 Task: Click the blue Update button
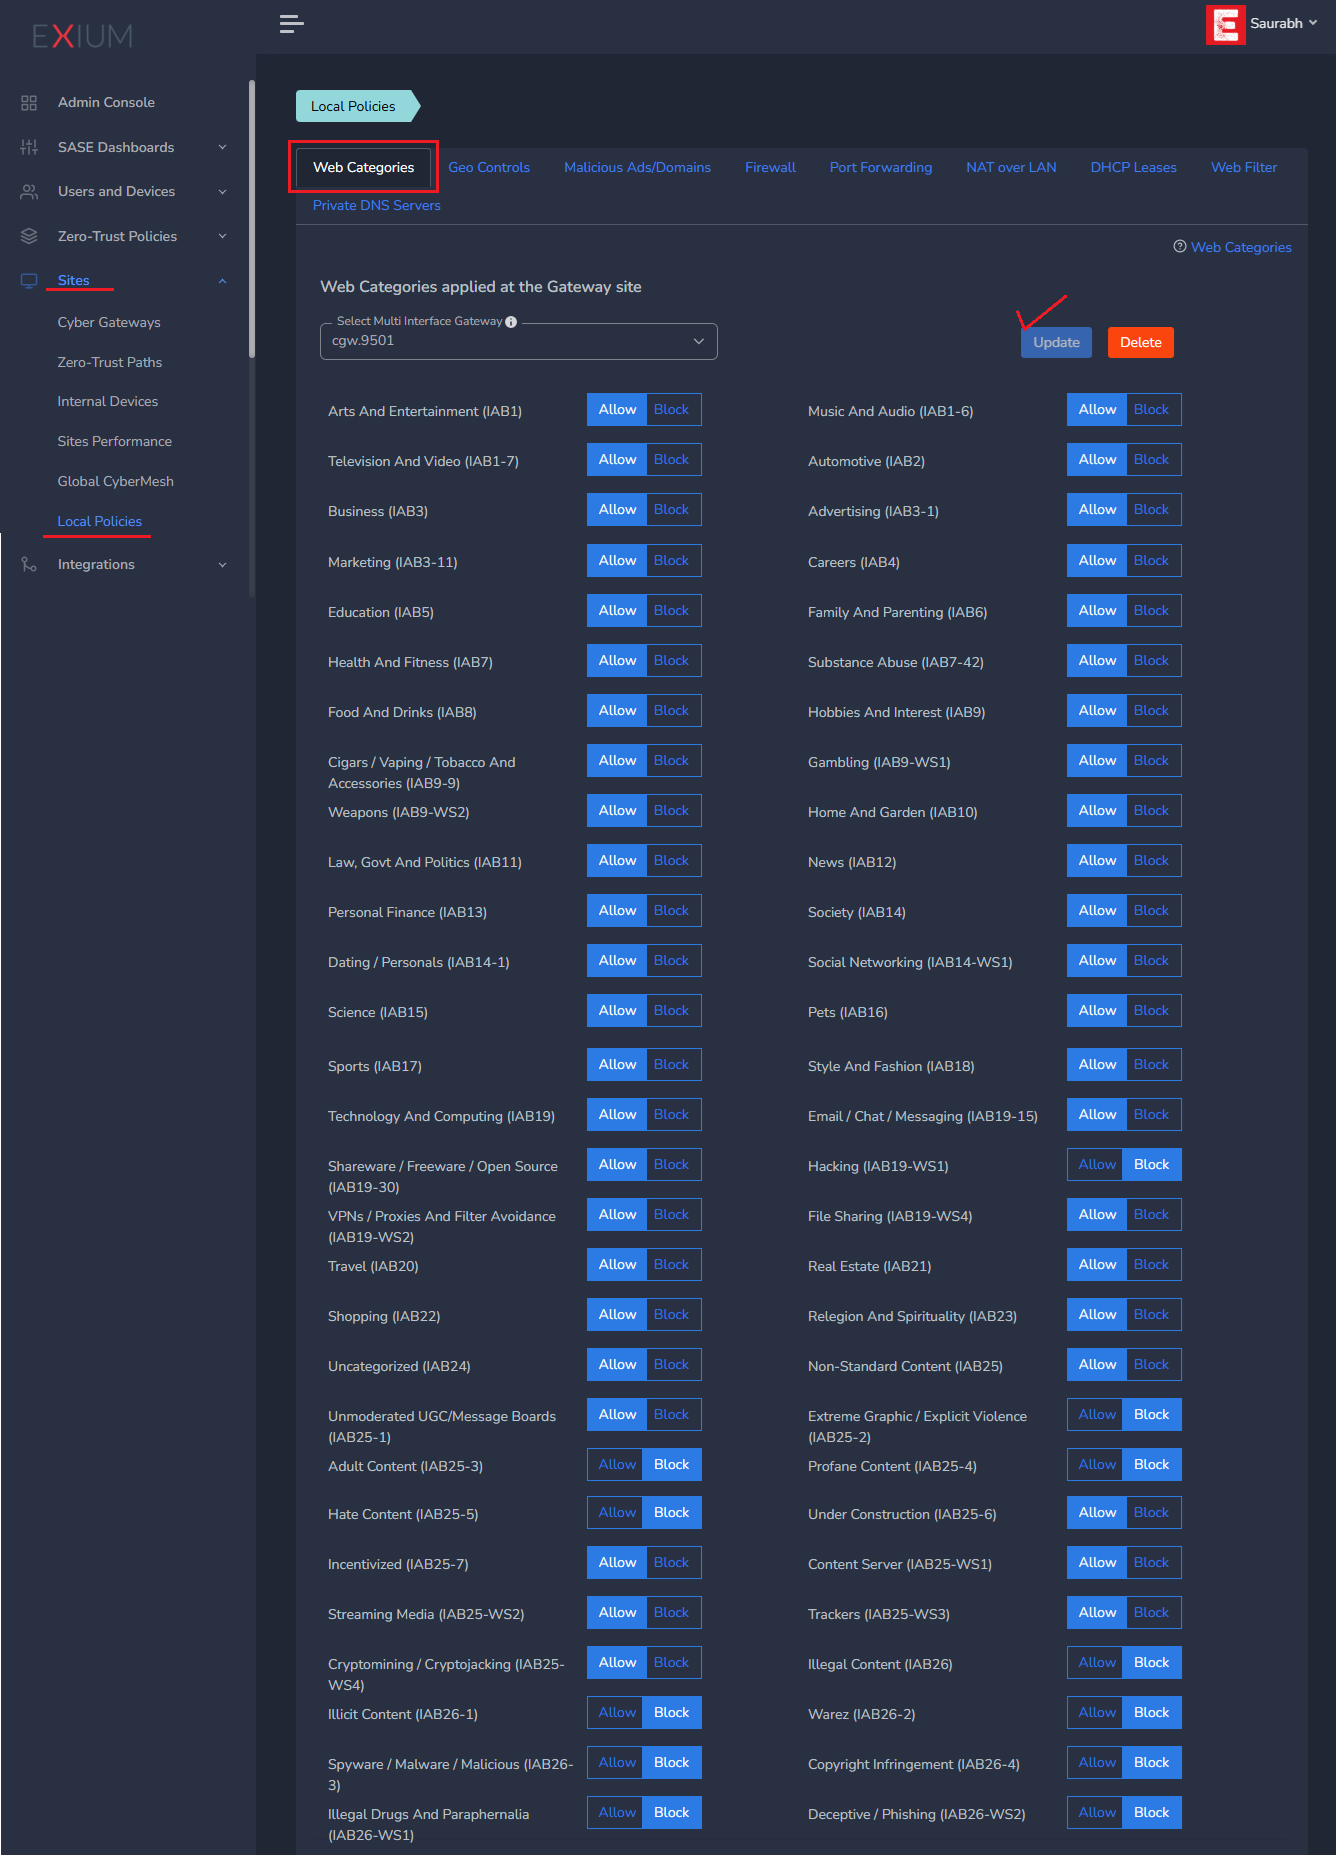point(1056,343)
